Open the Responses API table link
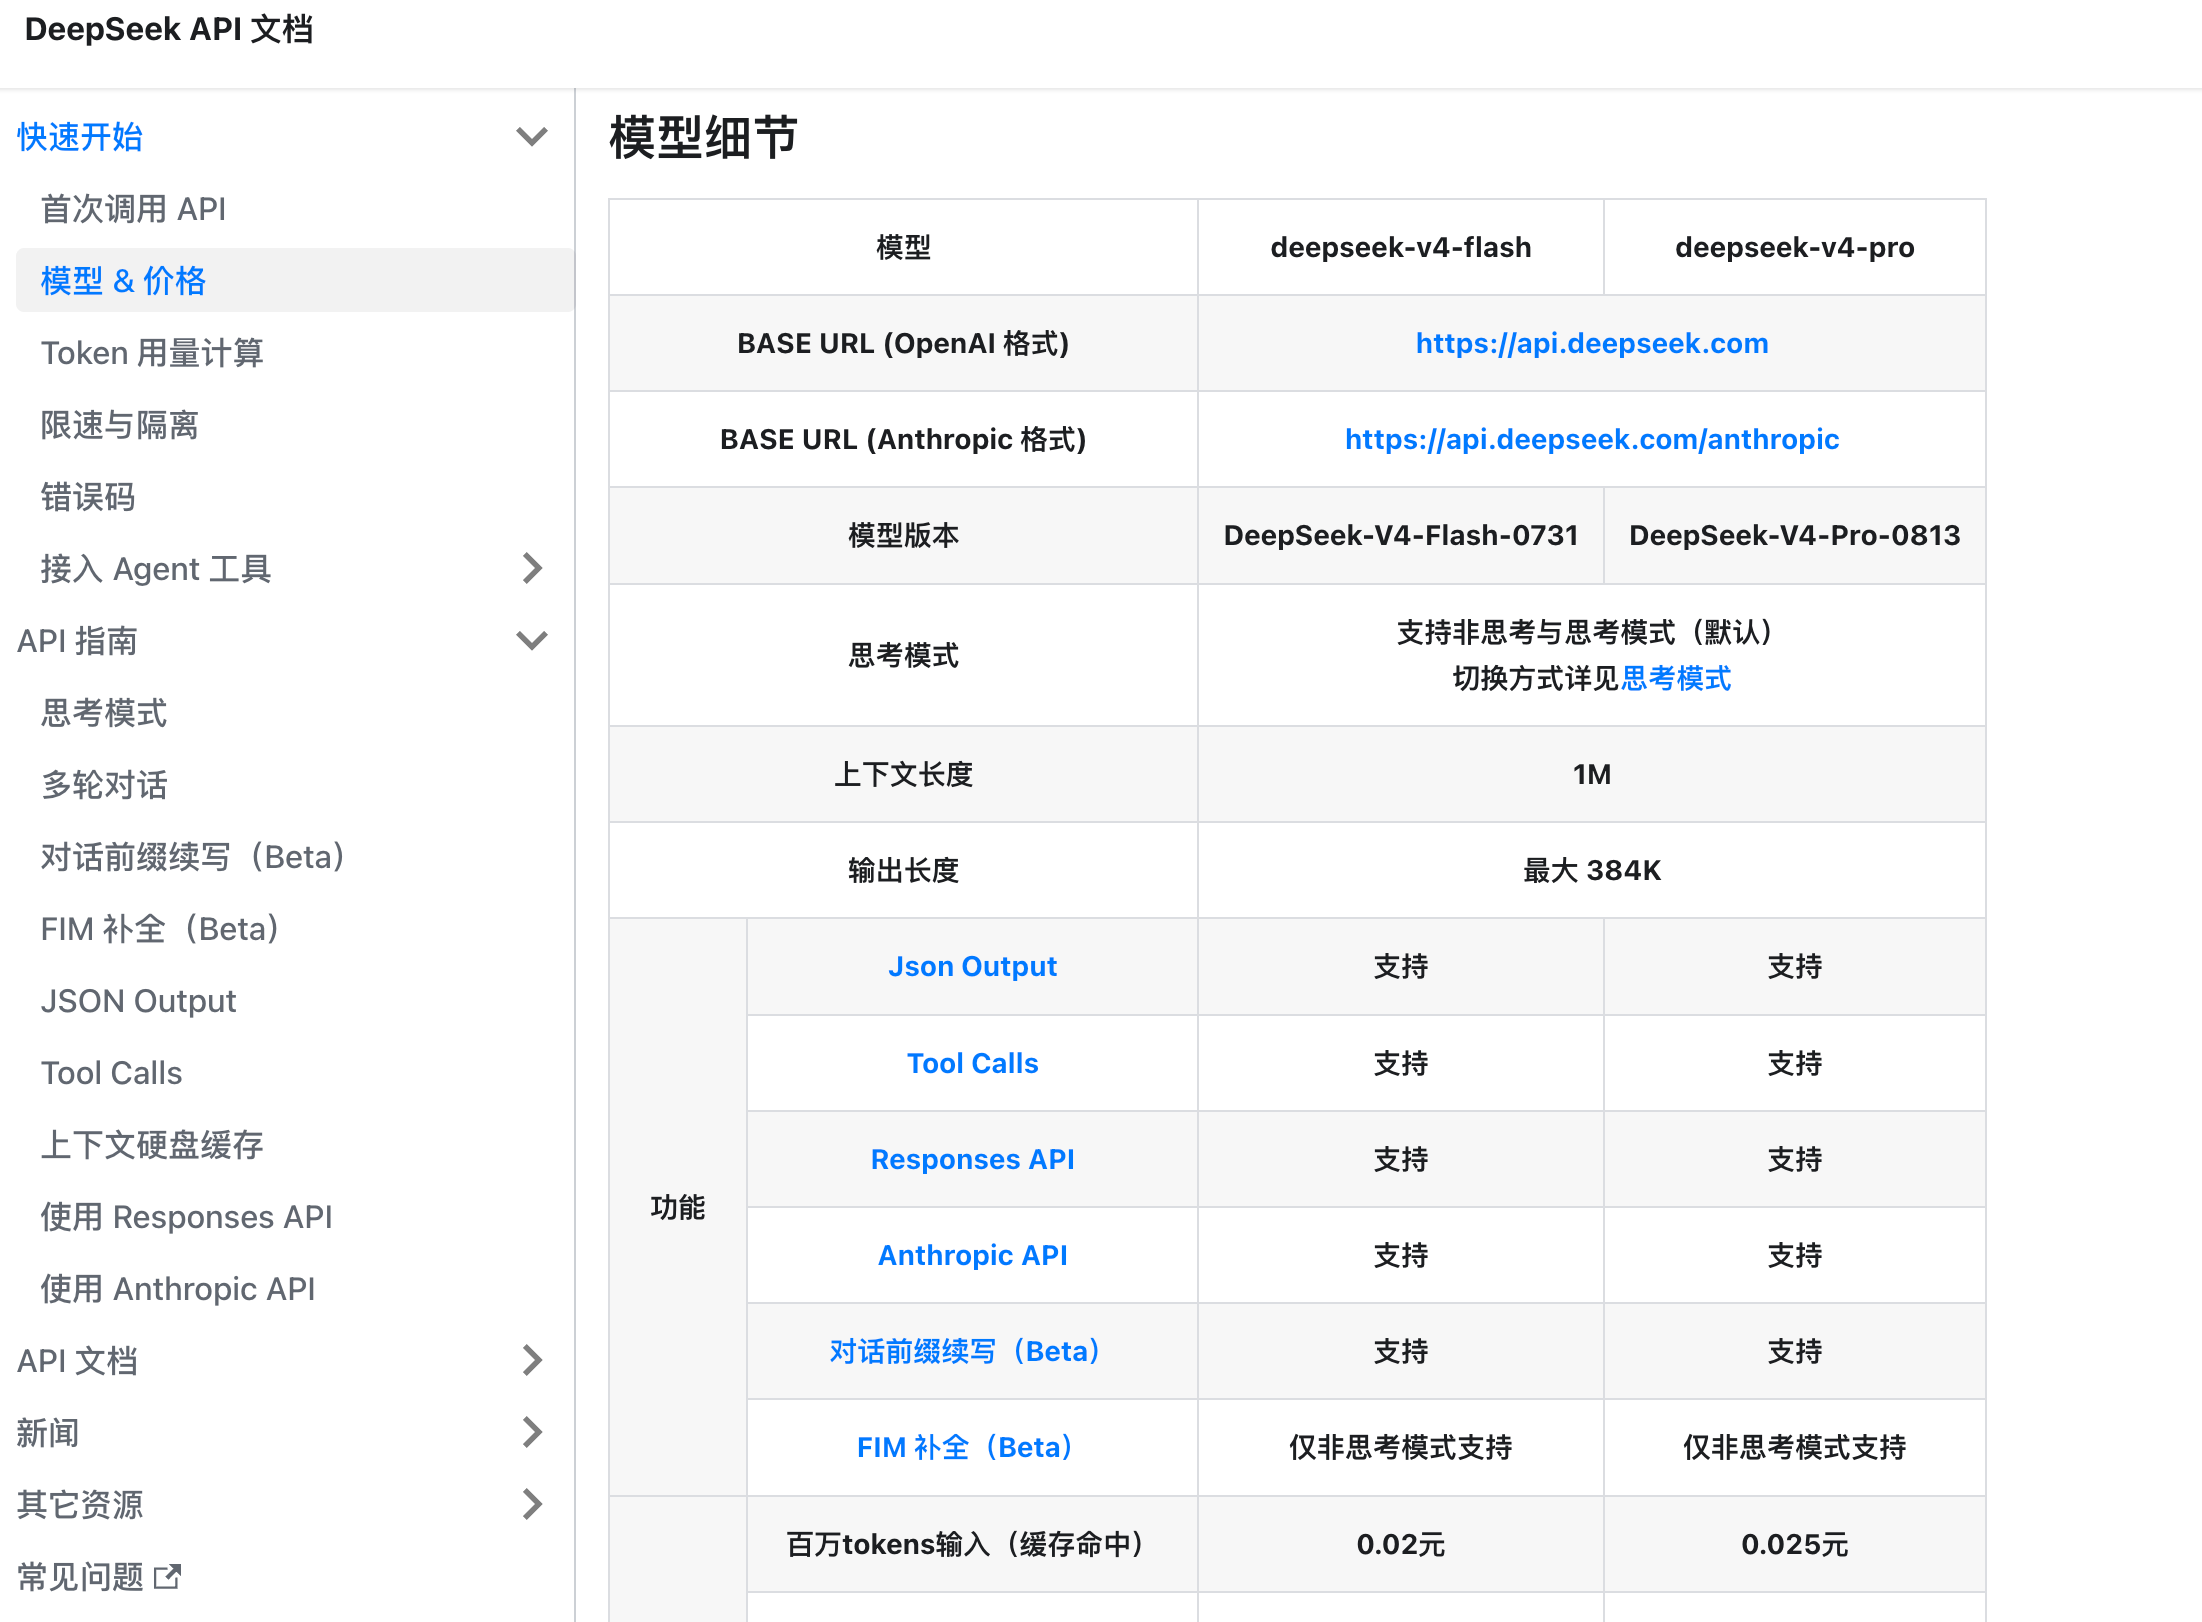Viewport: 2202px width, 1622px height. pyautogui.click(x=972, y=1159)
